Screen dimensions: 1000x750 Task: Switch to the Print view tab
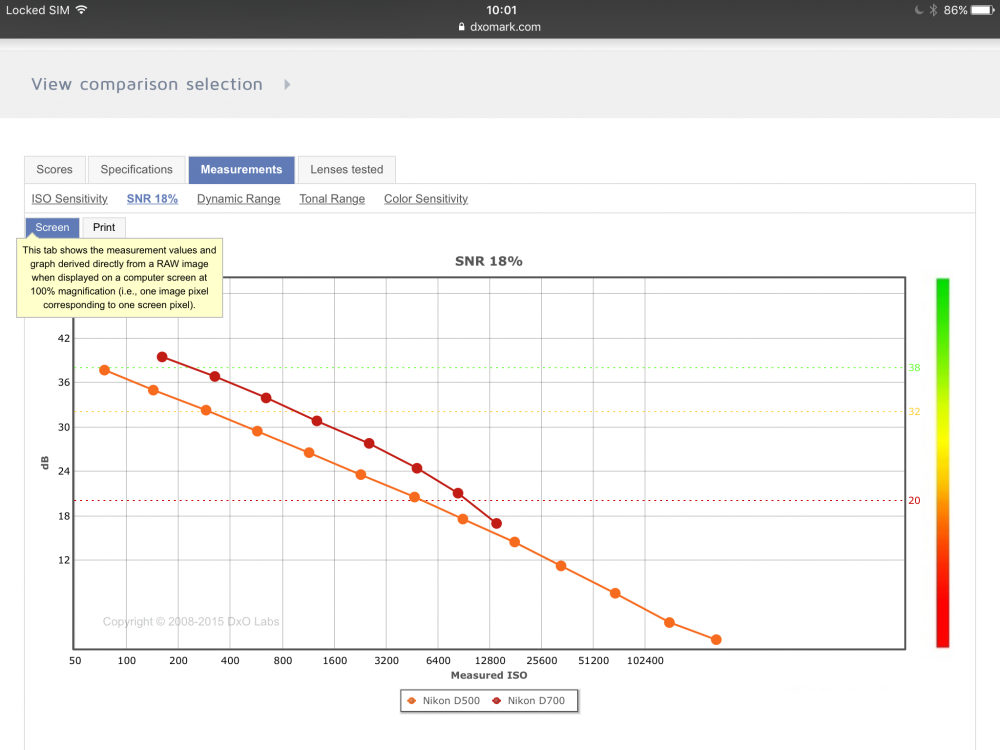pos(104,227)
